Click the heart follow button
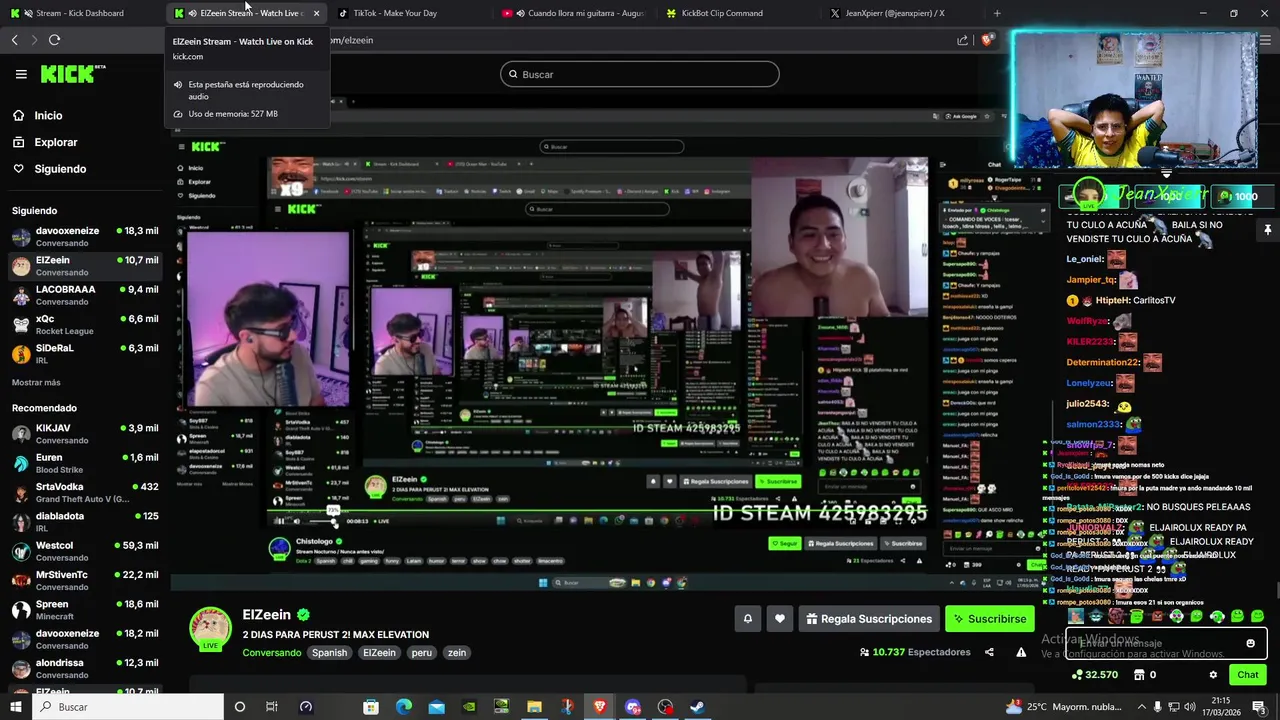Screen dimensions: 1280x720 [780, 619]
